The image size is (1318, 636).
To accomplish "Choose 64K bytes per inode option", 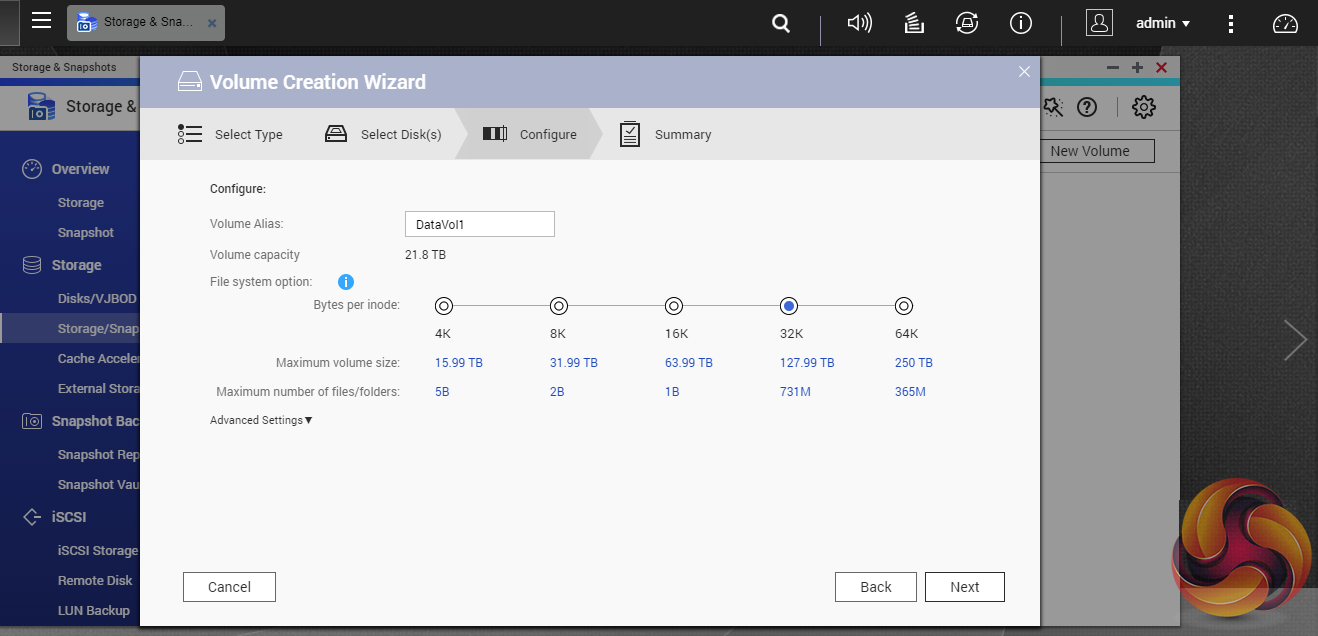I will point(904,306).
